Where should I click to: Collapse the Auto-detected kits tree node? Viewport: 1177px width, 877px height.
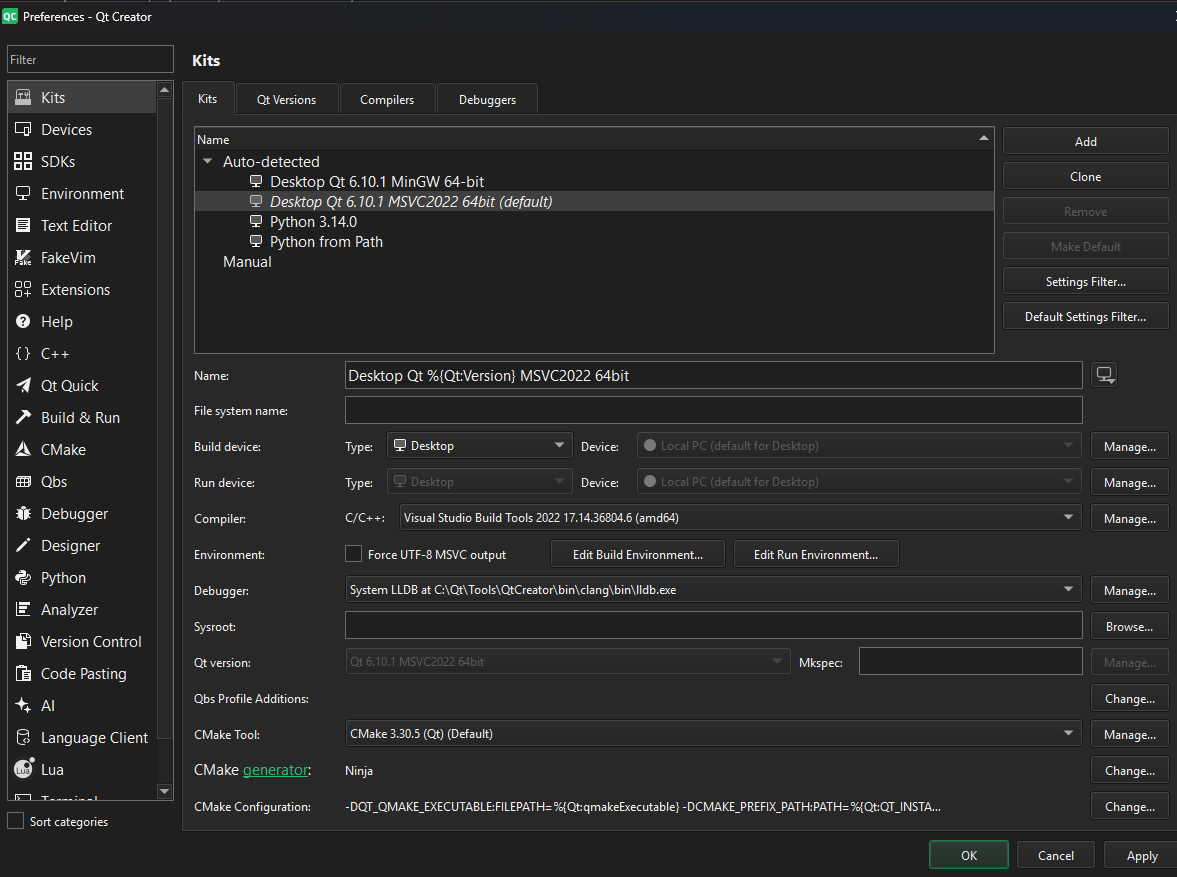click(x=207, y=162)
